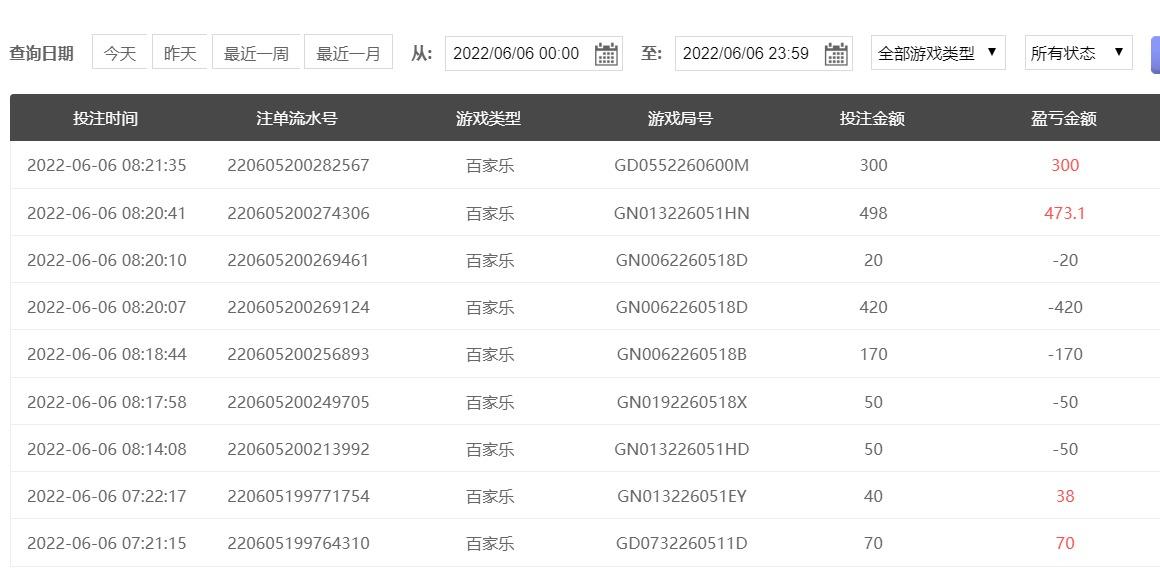Click the 盈亏金额 column header
This screenshot has width=1160, height=582.
pos(1064,118)
